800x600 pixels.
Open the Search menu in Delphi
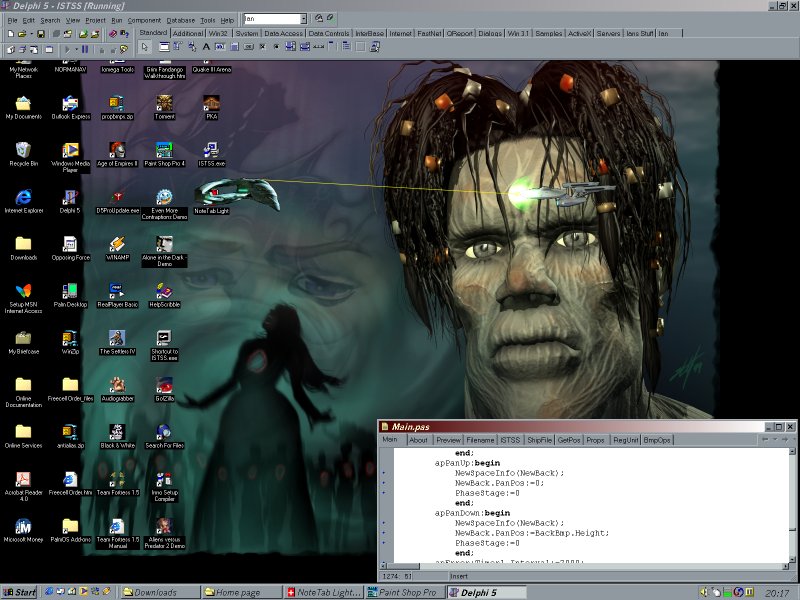50,20
